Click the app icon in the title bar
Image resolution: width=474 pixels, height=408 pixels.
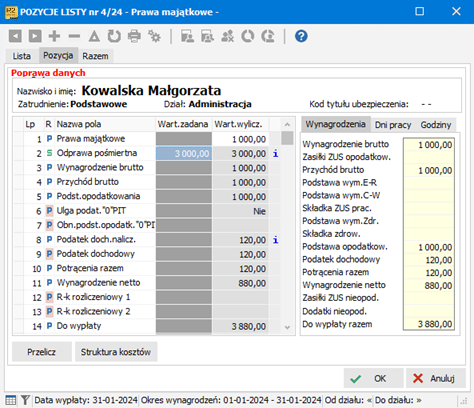click(x=11, y=12)
